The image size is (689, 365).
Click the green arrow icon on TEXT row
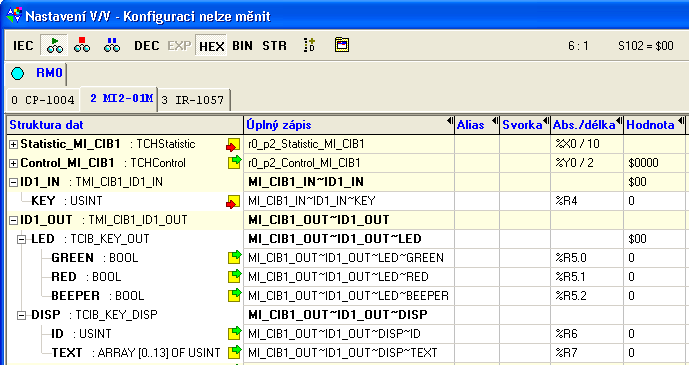(x=234, y=352)
